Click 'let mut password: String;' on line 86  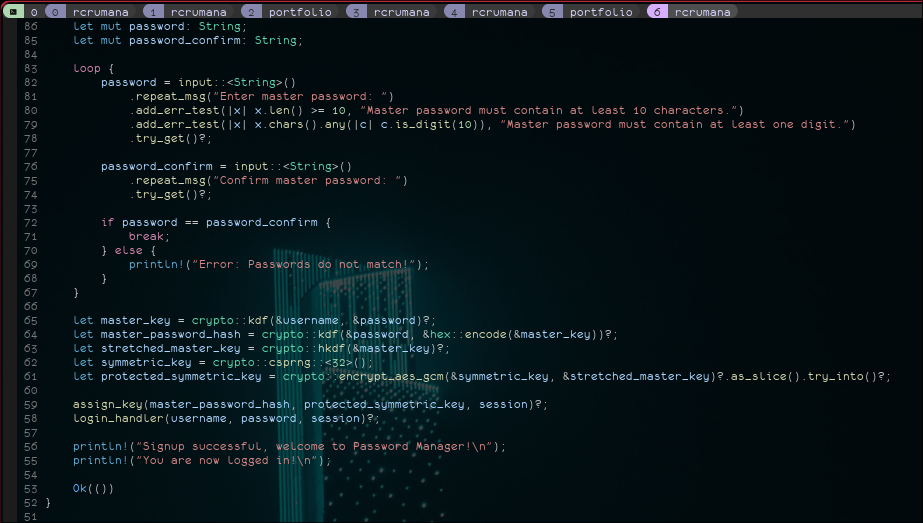click(160, 26)
